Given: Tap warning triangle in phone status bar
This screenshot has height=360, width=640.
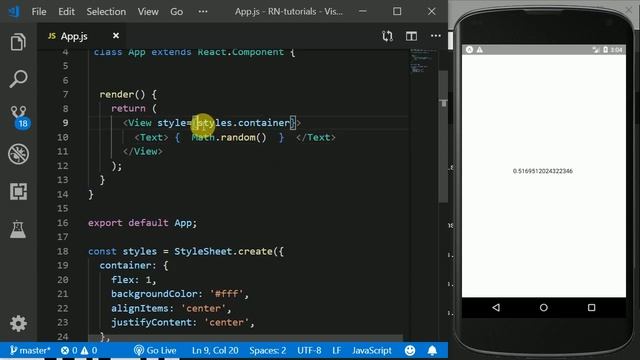Looking at the screenshot, I should [x=480, y=50].
